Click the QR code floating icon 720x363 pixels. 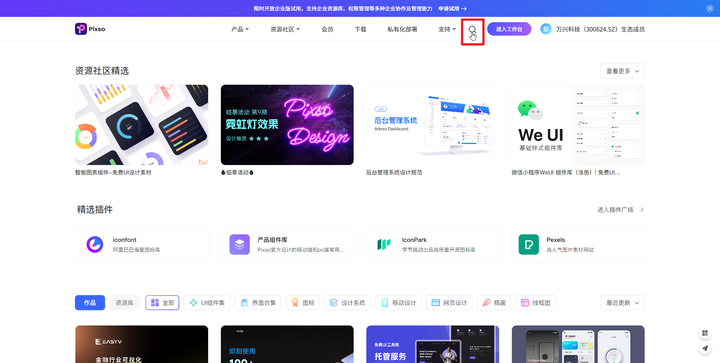coord(705,333)
